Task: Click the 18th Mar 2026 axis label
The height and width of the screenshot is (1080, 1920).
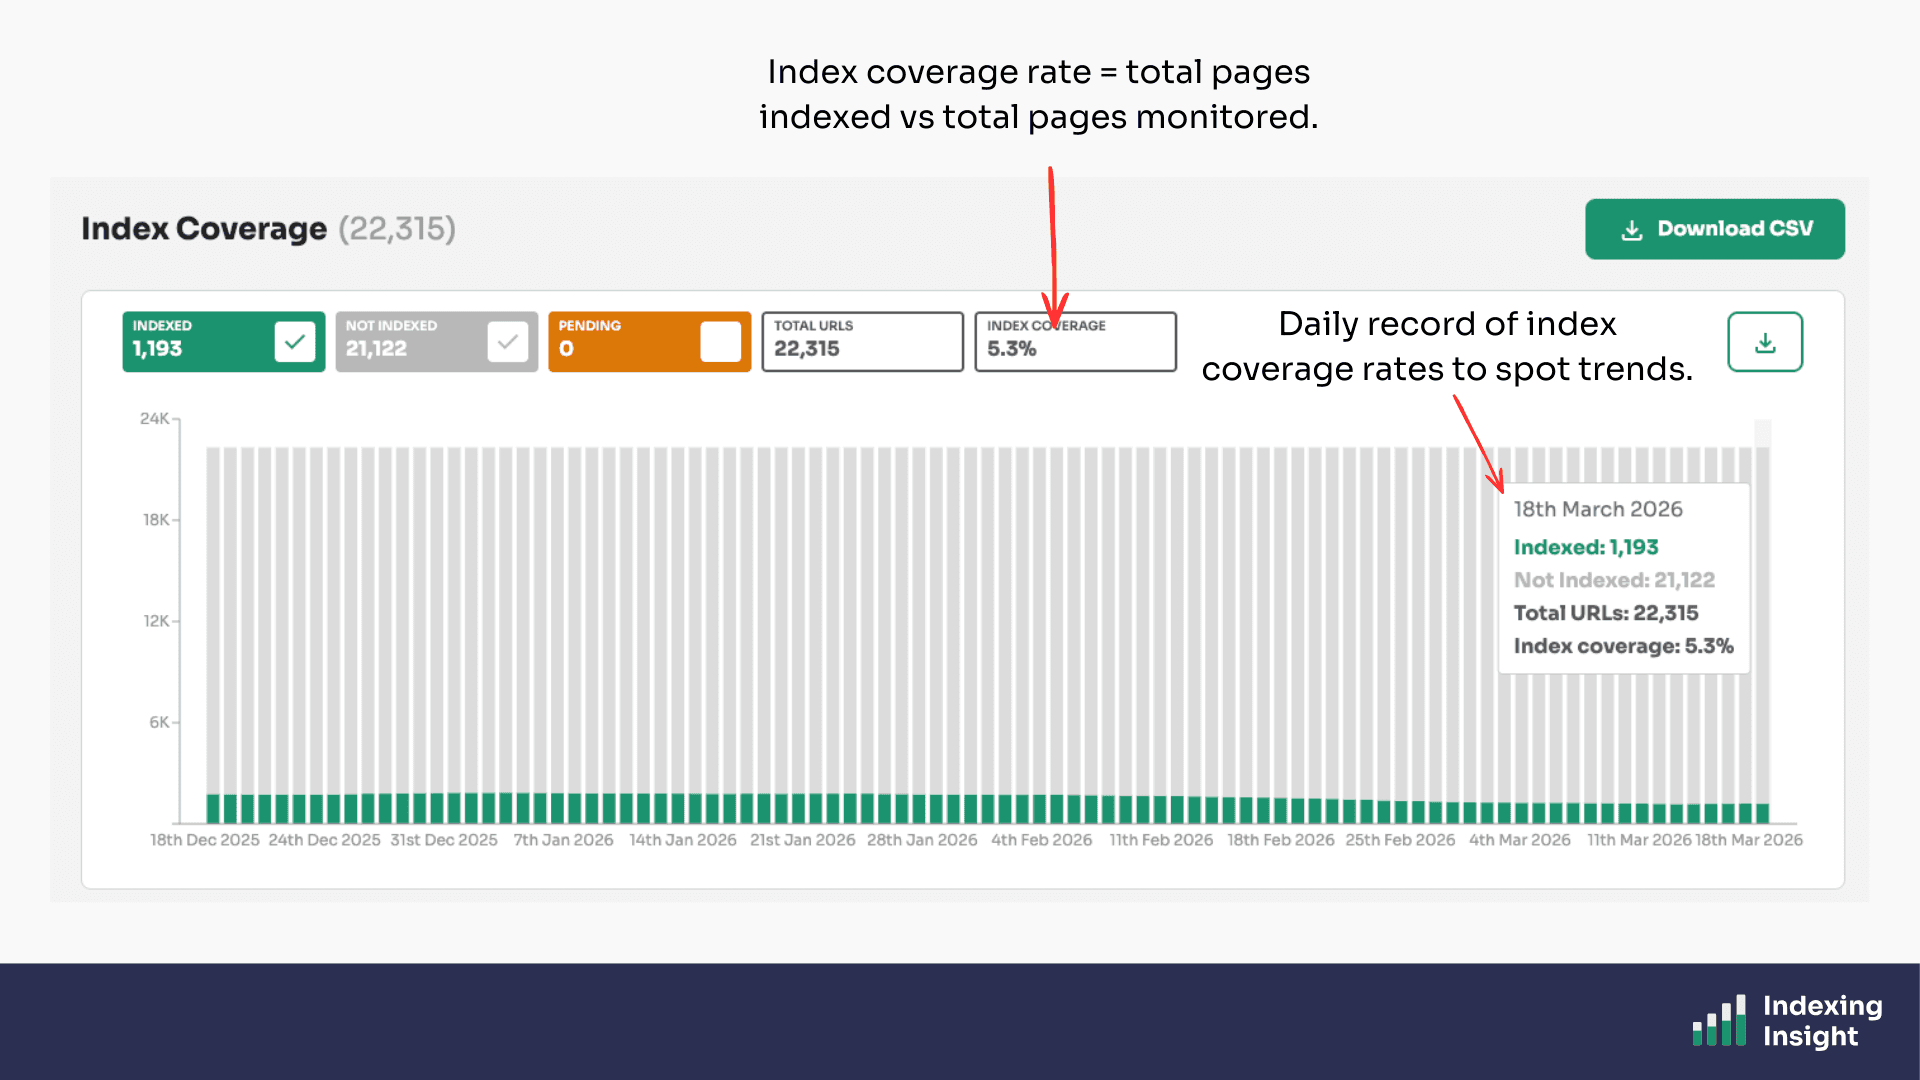Action: click(x=1749, y=840)
